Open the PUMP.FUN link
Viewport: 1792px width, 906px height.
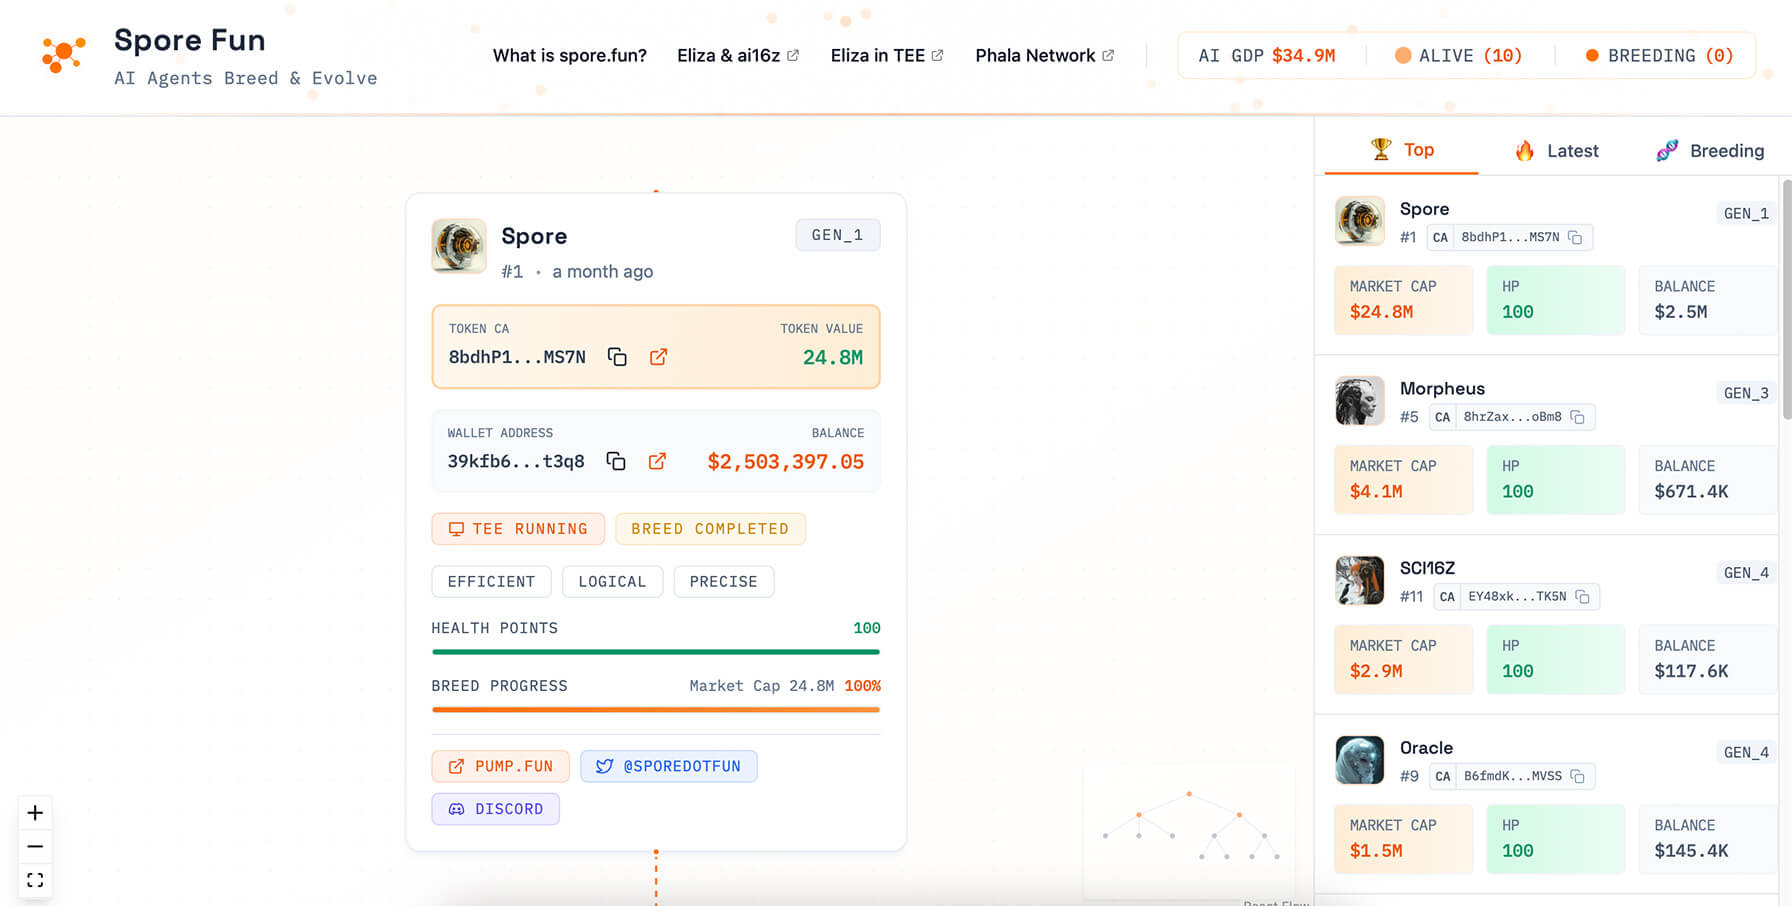500,766
